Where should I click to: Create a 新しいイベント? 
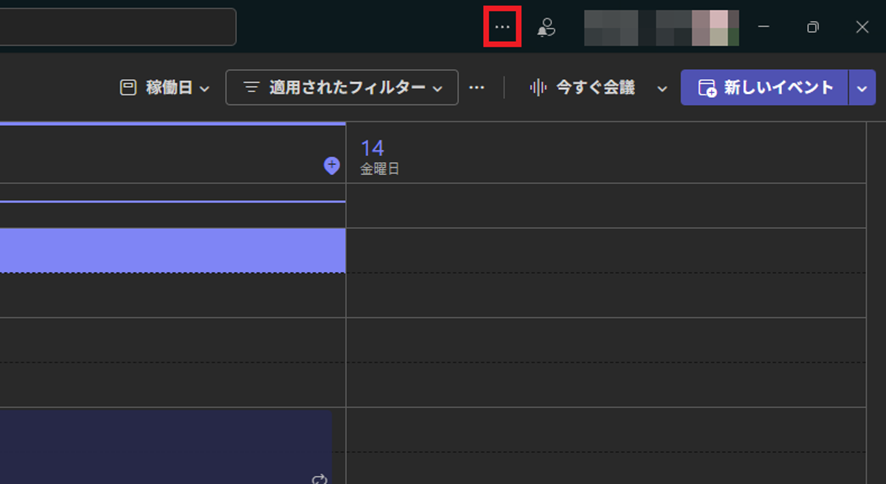click(x=765, y=88)
